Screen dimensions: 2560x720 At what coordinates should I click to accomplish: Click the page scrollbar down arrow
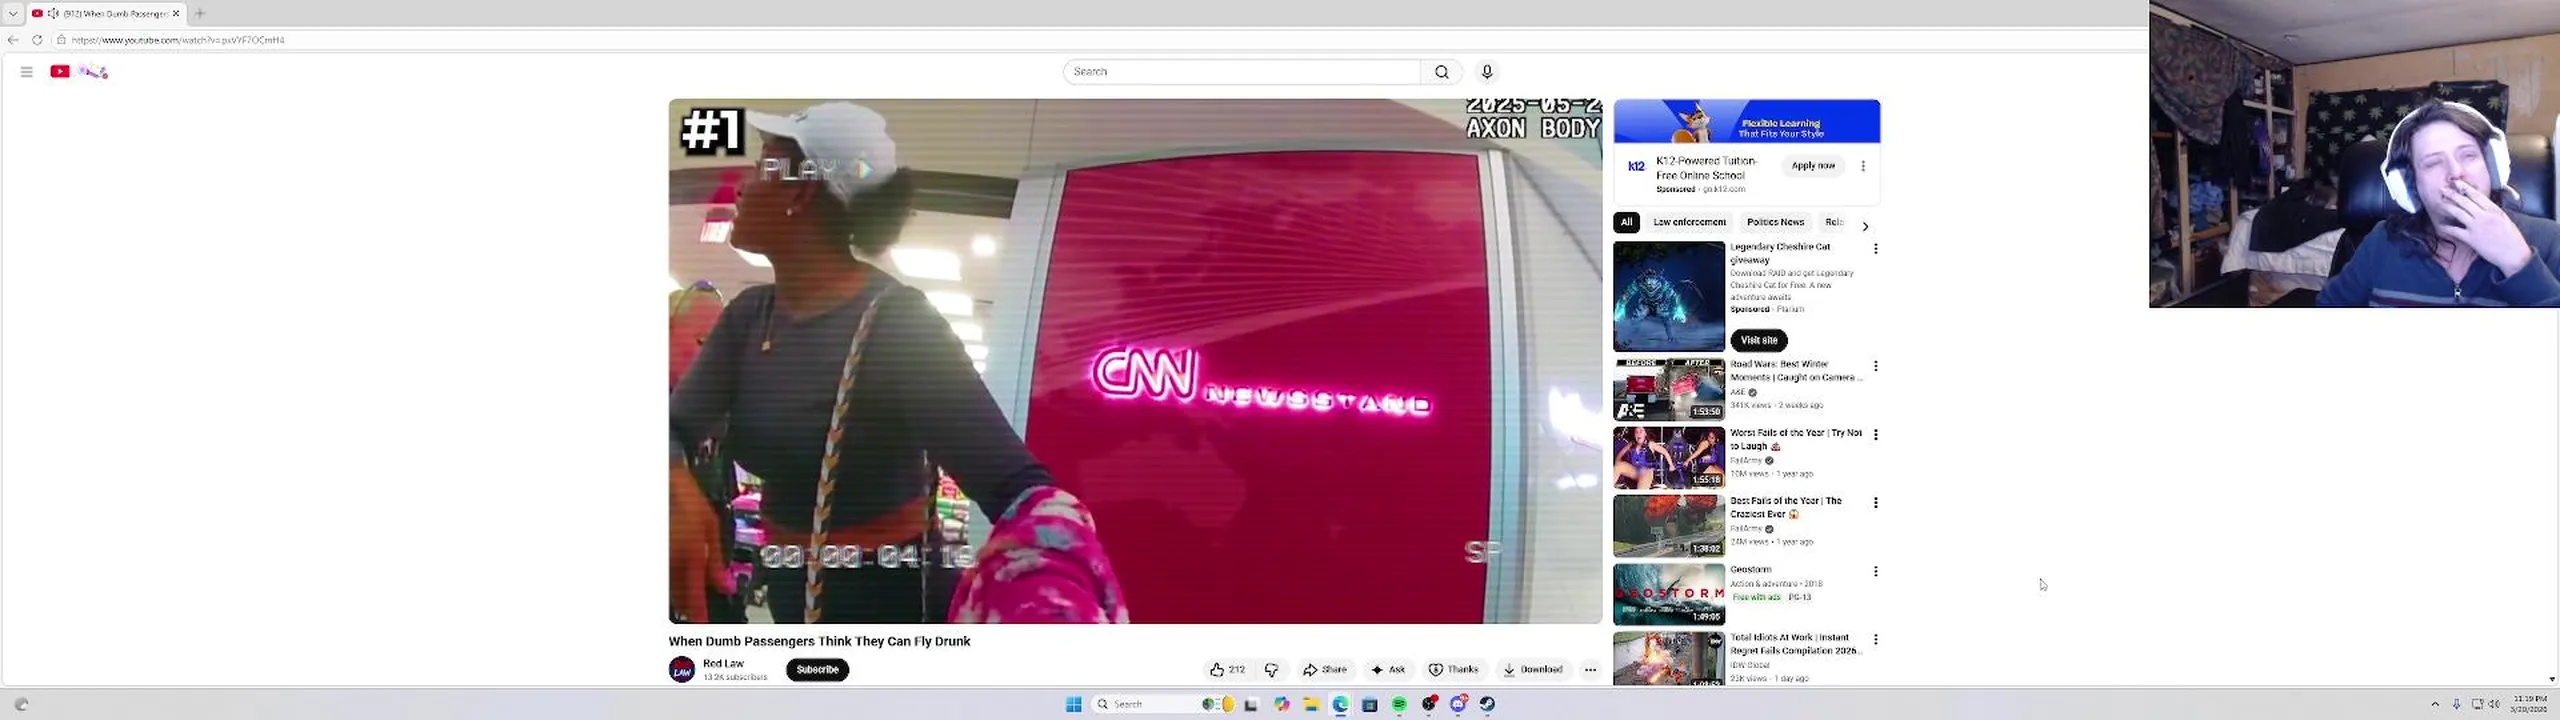click(2552, 679)
